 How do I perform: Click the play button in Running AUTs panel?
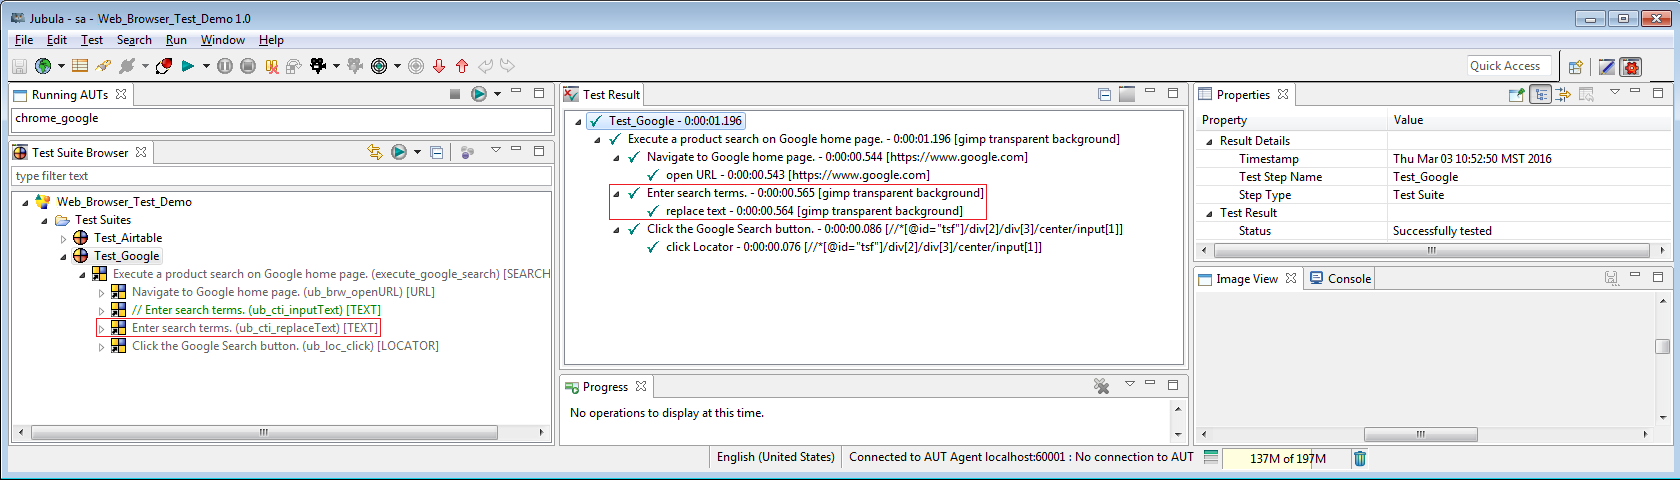coord(479,94)
